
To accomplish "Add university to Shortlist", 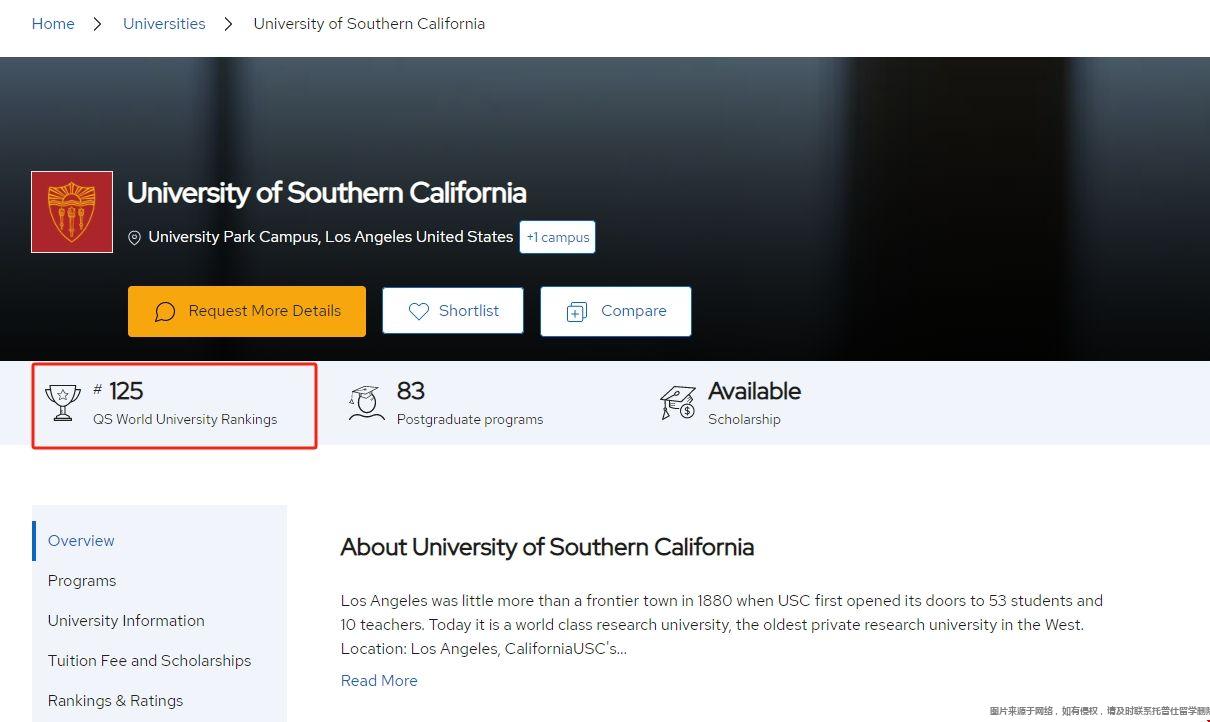I will pyautogui.click(x=453, y=311).
